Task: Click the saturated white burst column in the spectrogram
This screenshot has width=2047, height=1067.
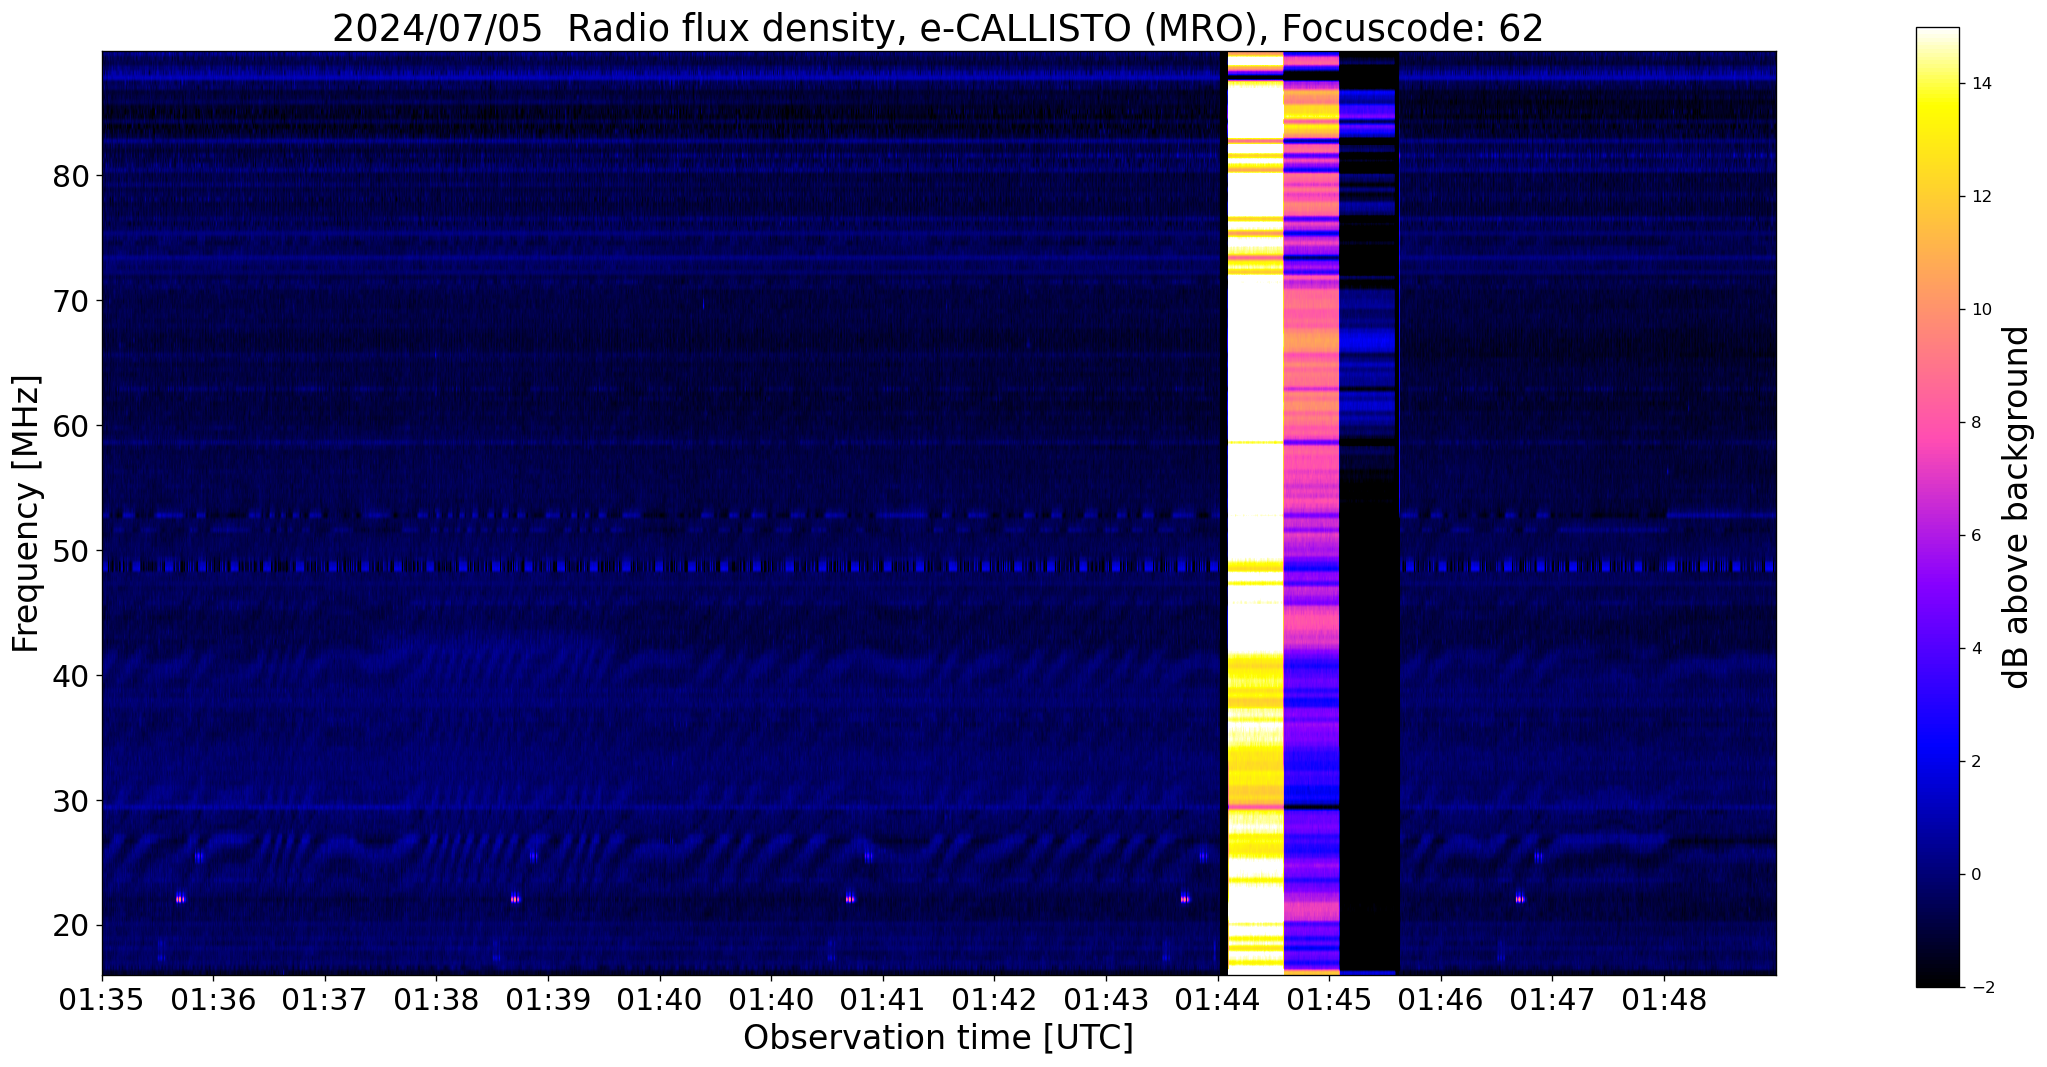Action: point(1255,513)
